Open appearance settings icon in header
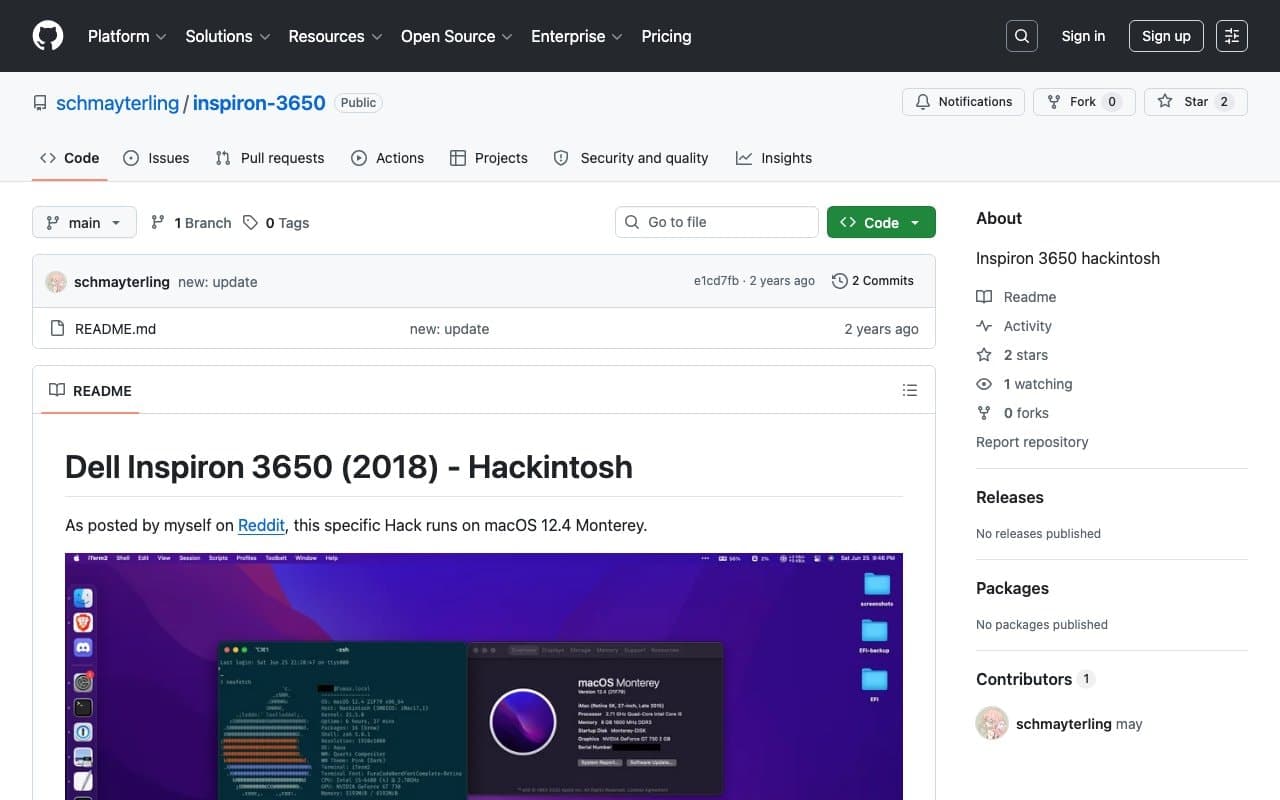Image resolution: width=1280 pixels, height=800 pixels. [x=1232, y=36]
